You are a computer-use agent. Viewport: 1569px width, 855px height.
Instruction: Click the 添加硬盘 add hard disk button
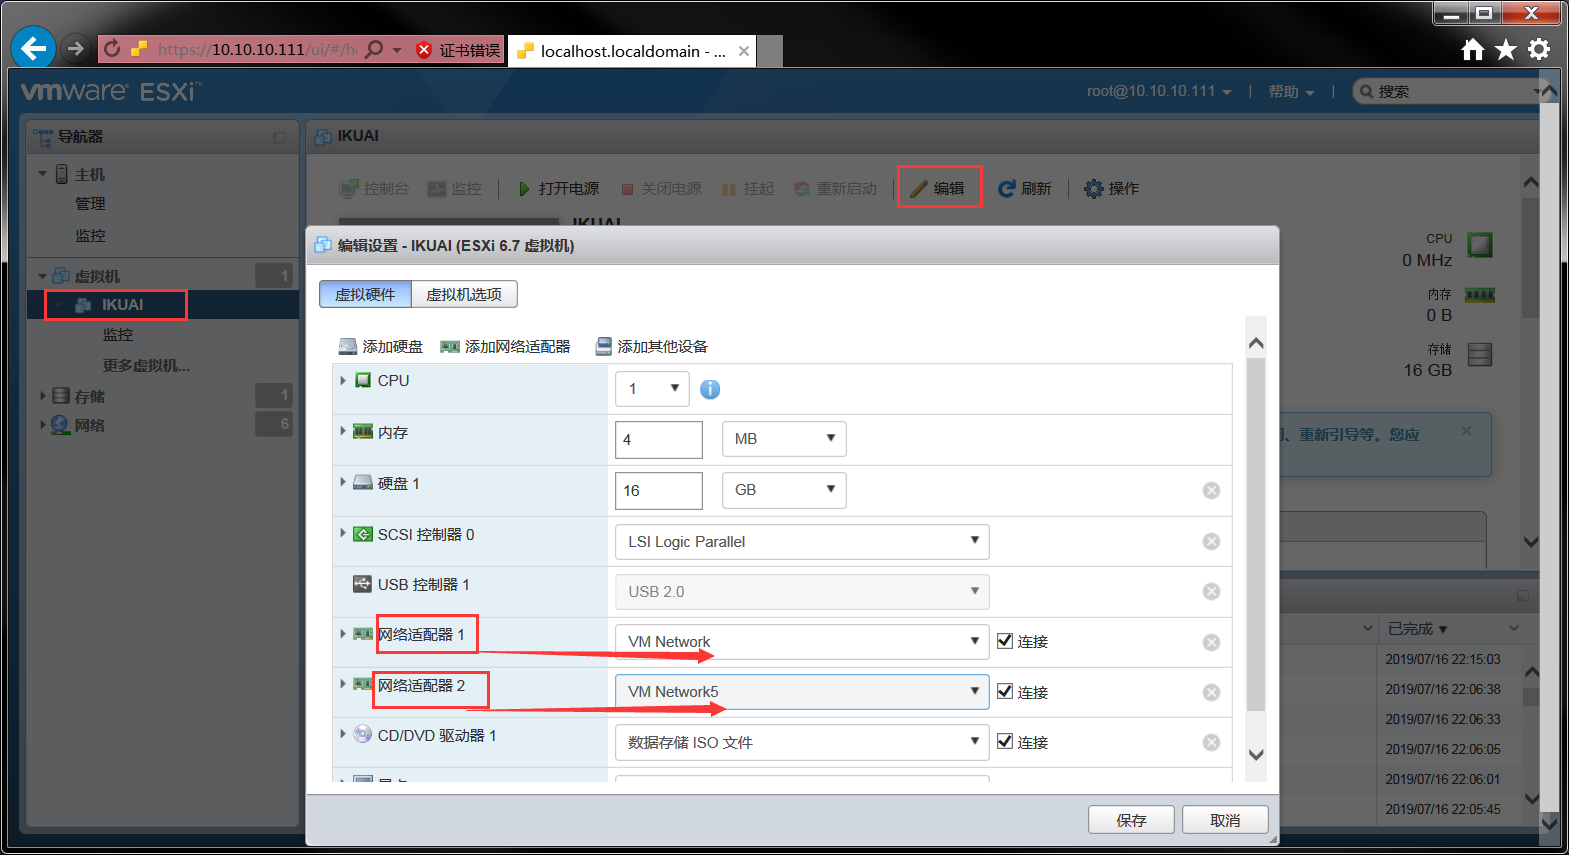tap(380, 346)
